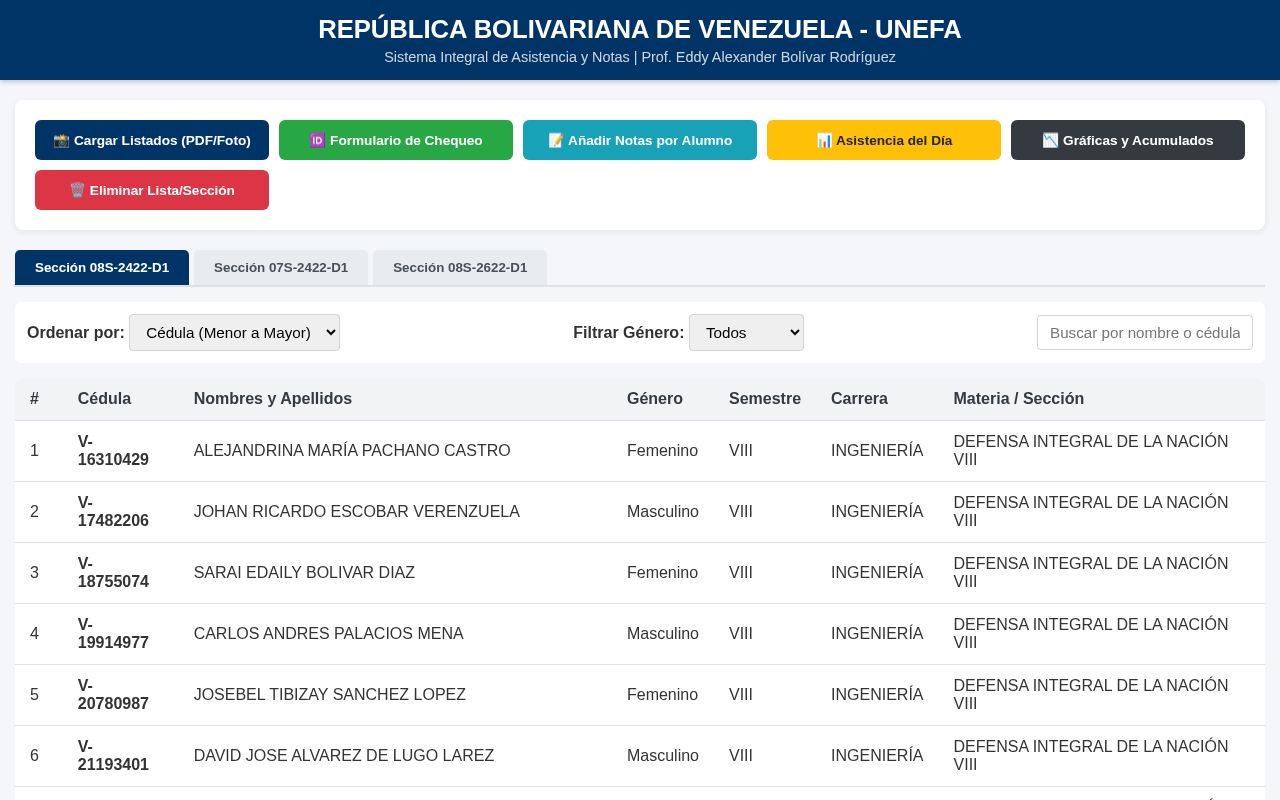
Task: Select JOSEBEL TIBIZAY SANCHEZ LOPEZ name
Action: tap(330, 695)
